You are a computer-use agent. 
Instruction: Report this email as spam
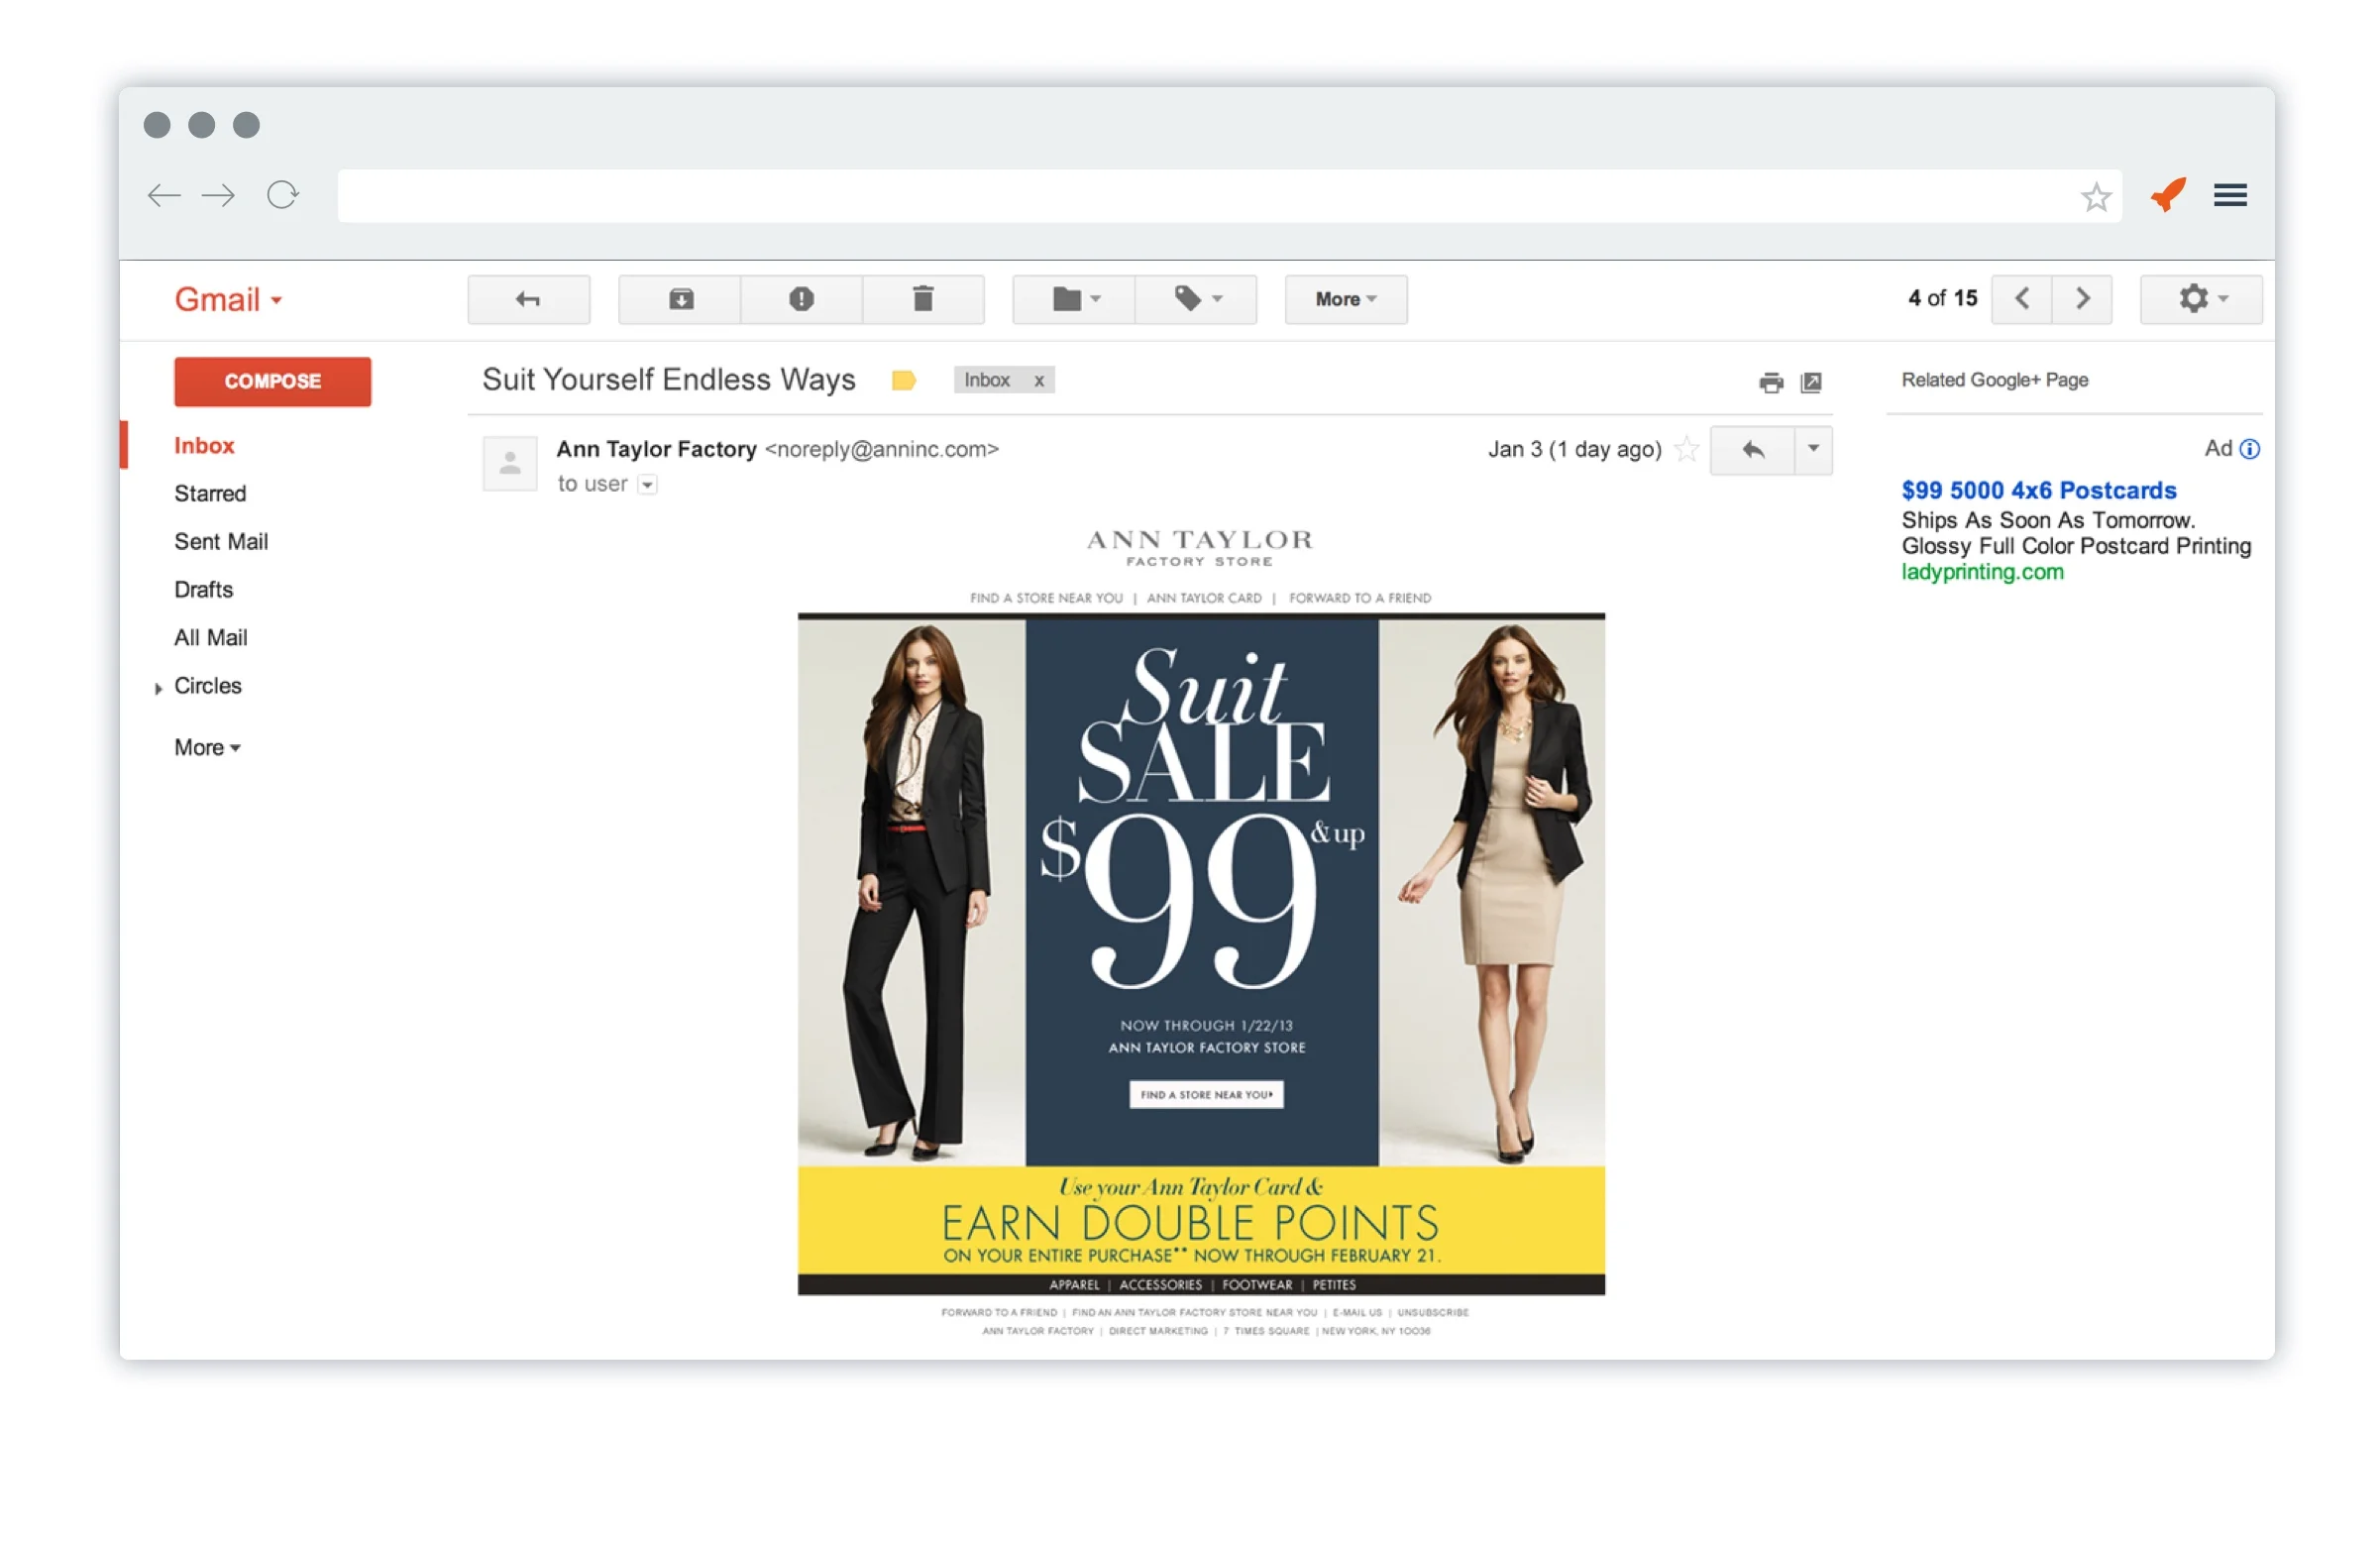click(x=801, y=299)
